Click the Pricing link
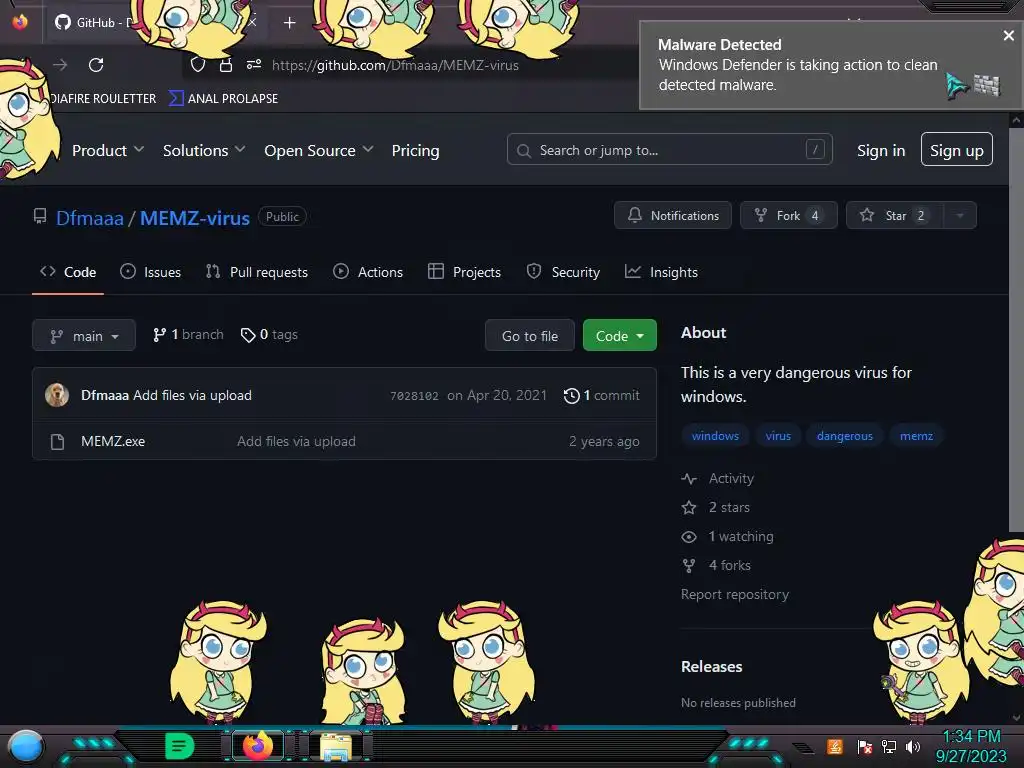The height and width of the screenshot is (768, 1024). [415, 150]
